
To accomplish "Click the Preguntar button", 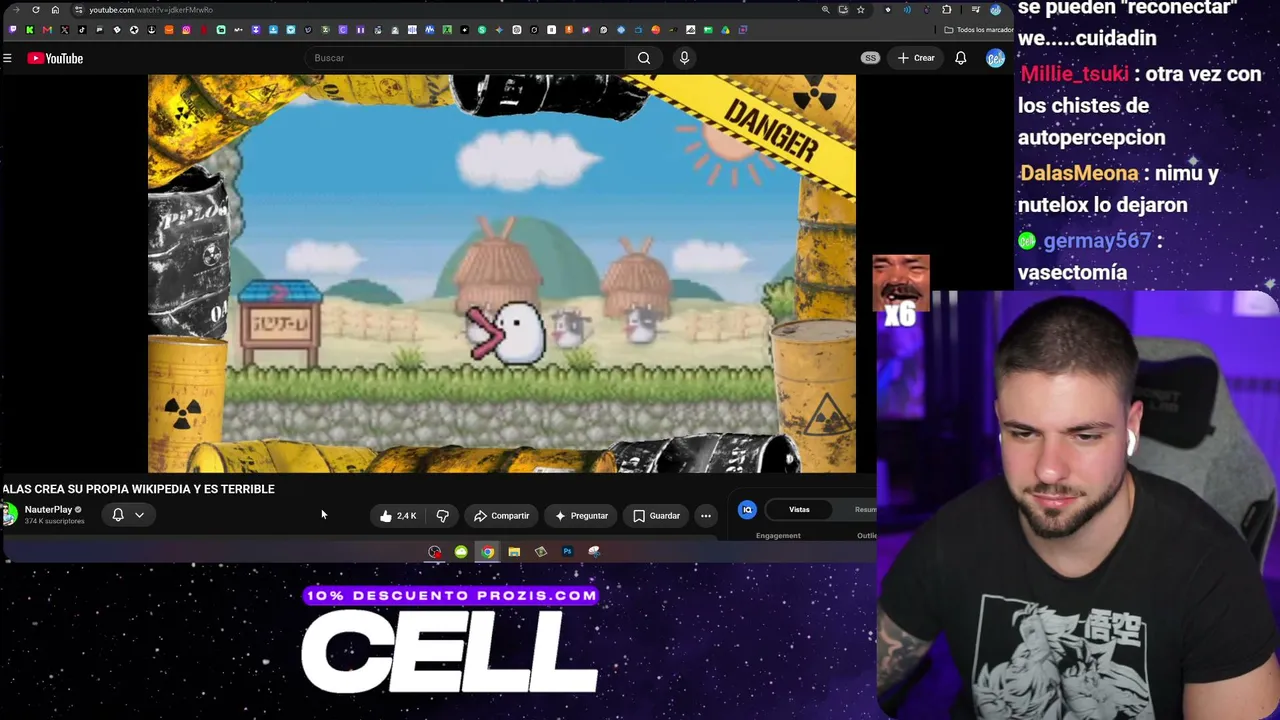I will point(581,516).
